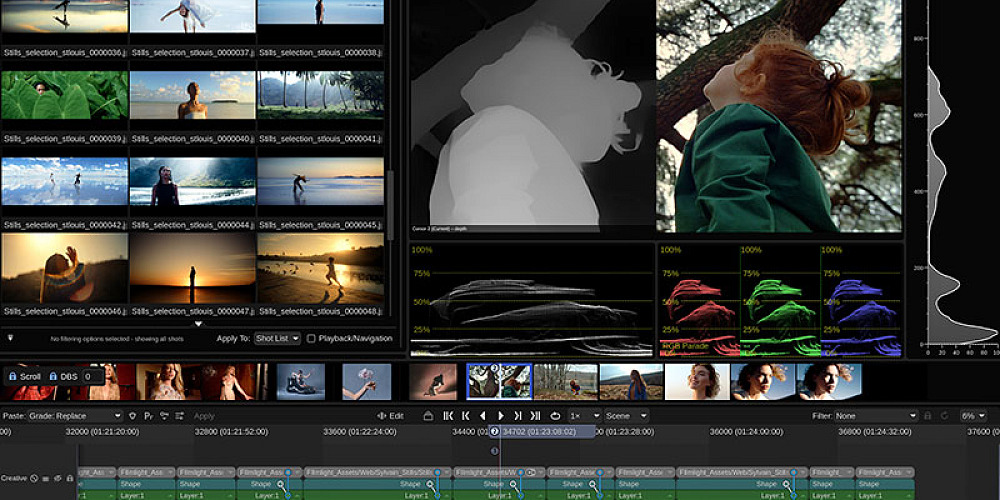Click the DBS value input field
Image resolution: width=1000 pixels, height=500 pixels.
tap(92, 376)
